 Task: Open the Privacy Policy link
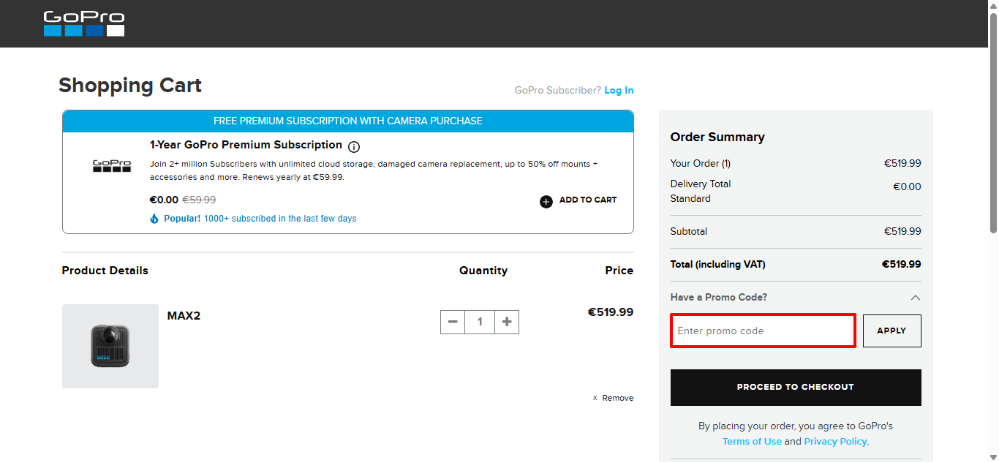tap(835, 442)
